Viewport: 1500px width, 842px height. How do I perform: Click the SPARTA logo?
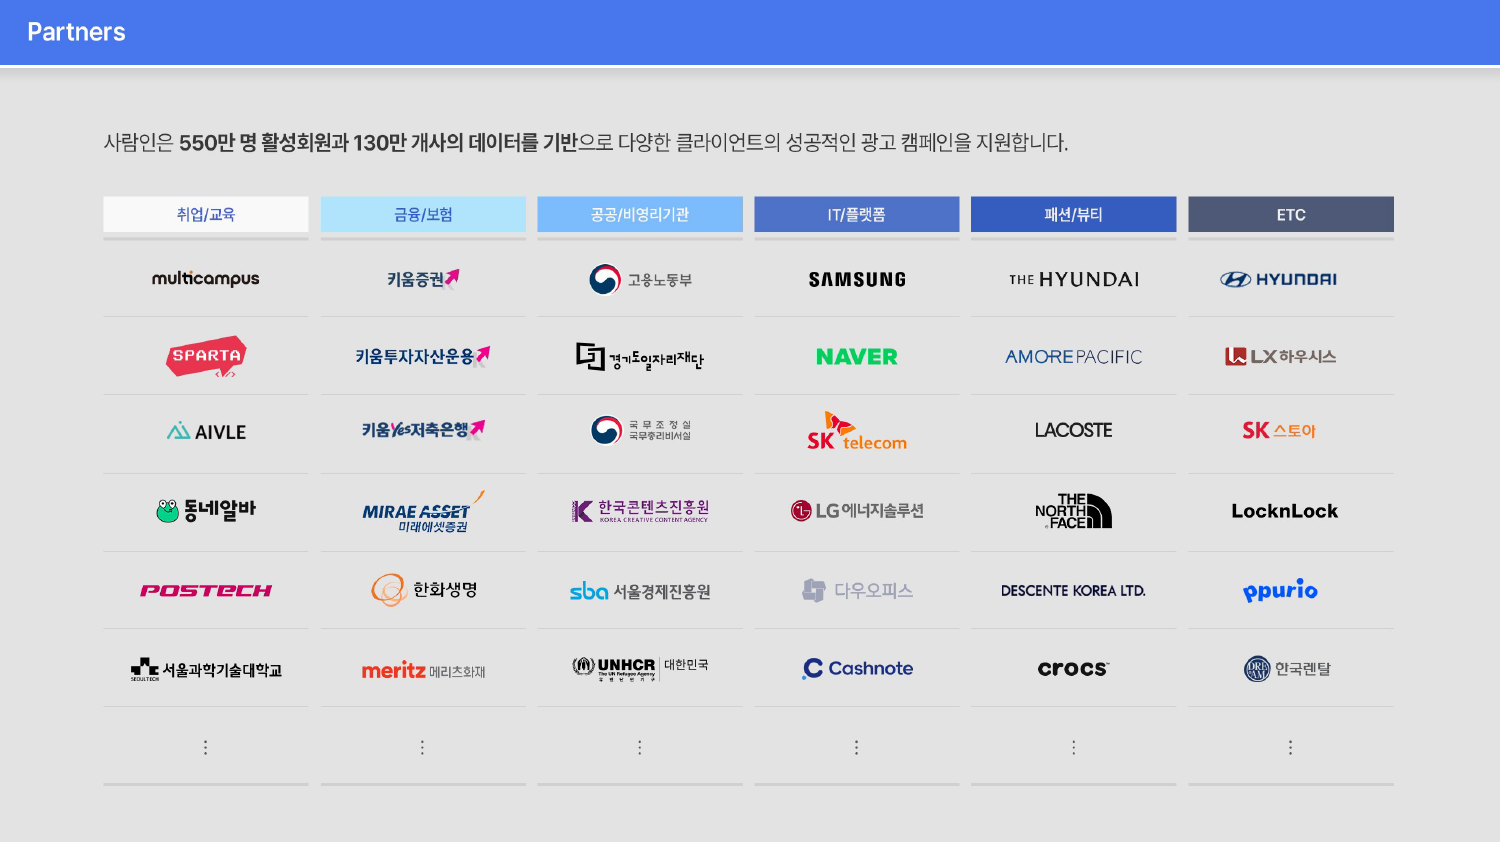pos(206,356)
